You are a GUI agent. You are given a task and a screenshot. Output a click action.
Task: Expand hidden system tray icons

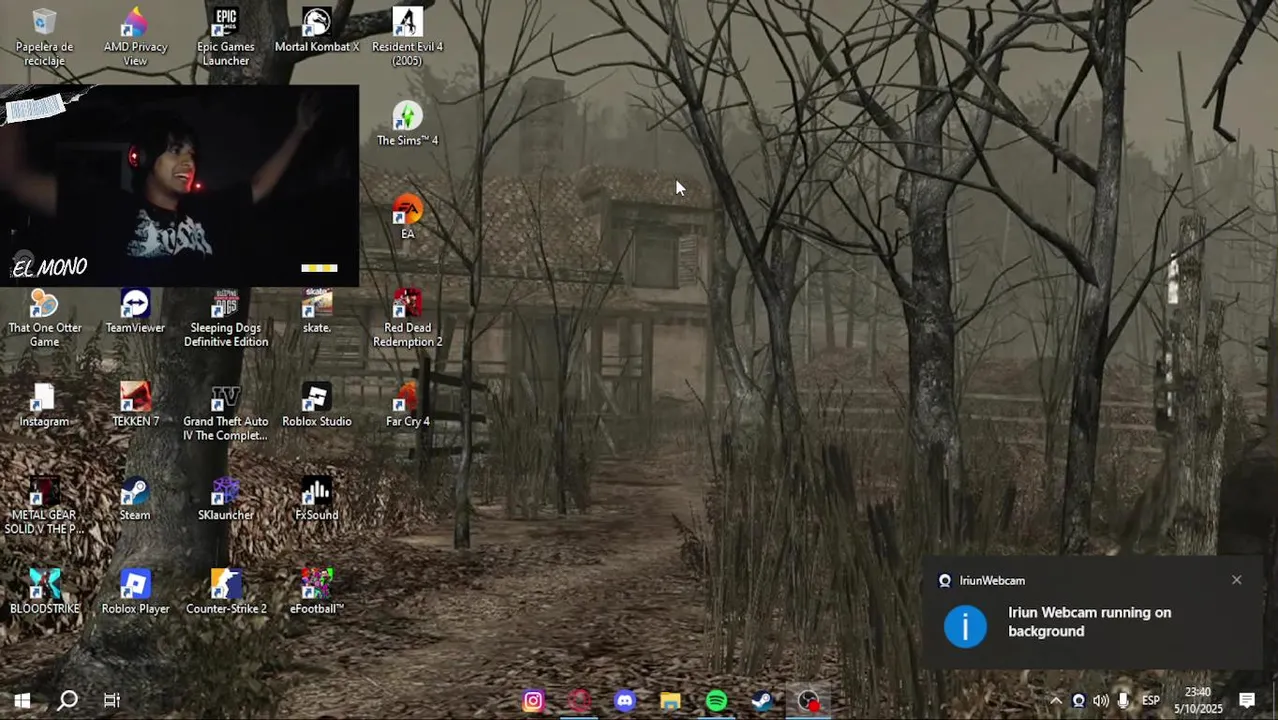click(x=1055, y=701)
